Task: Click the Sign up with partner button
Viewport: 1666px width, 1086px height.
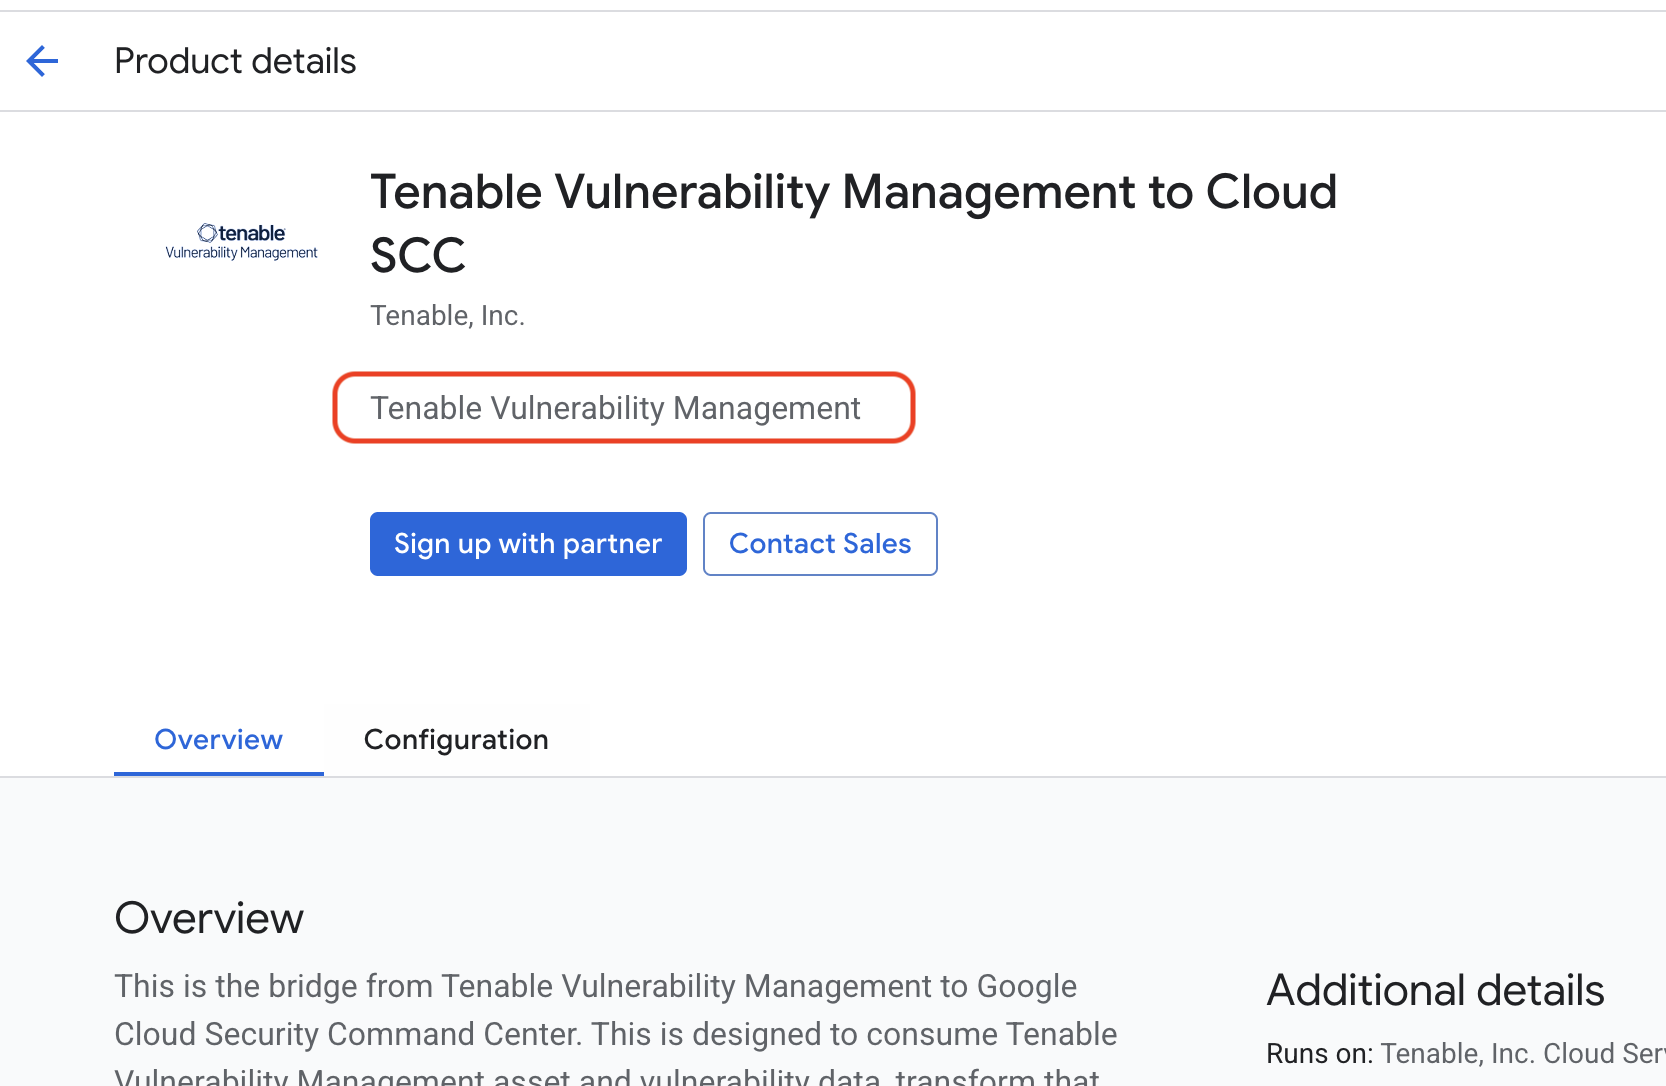Action: tap(528, 544)
